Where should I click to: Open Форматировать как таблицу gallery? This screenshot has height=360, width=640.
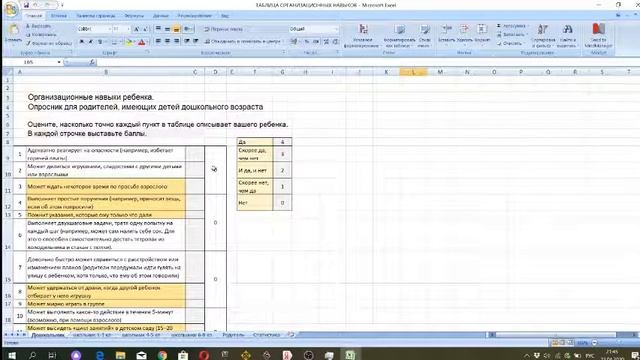click(x=400, y=36)
